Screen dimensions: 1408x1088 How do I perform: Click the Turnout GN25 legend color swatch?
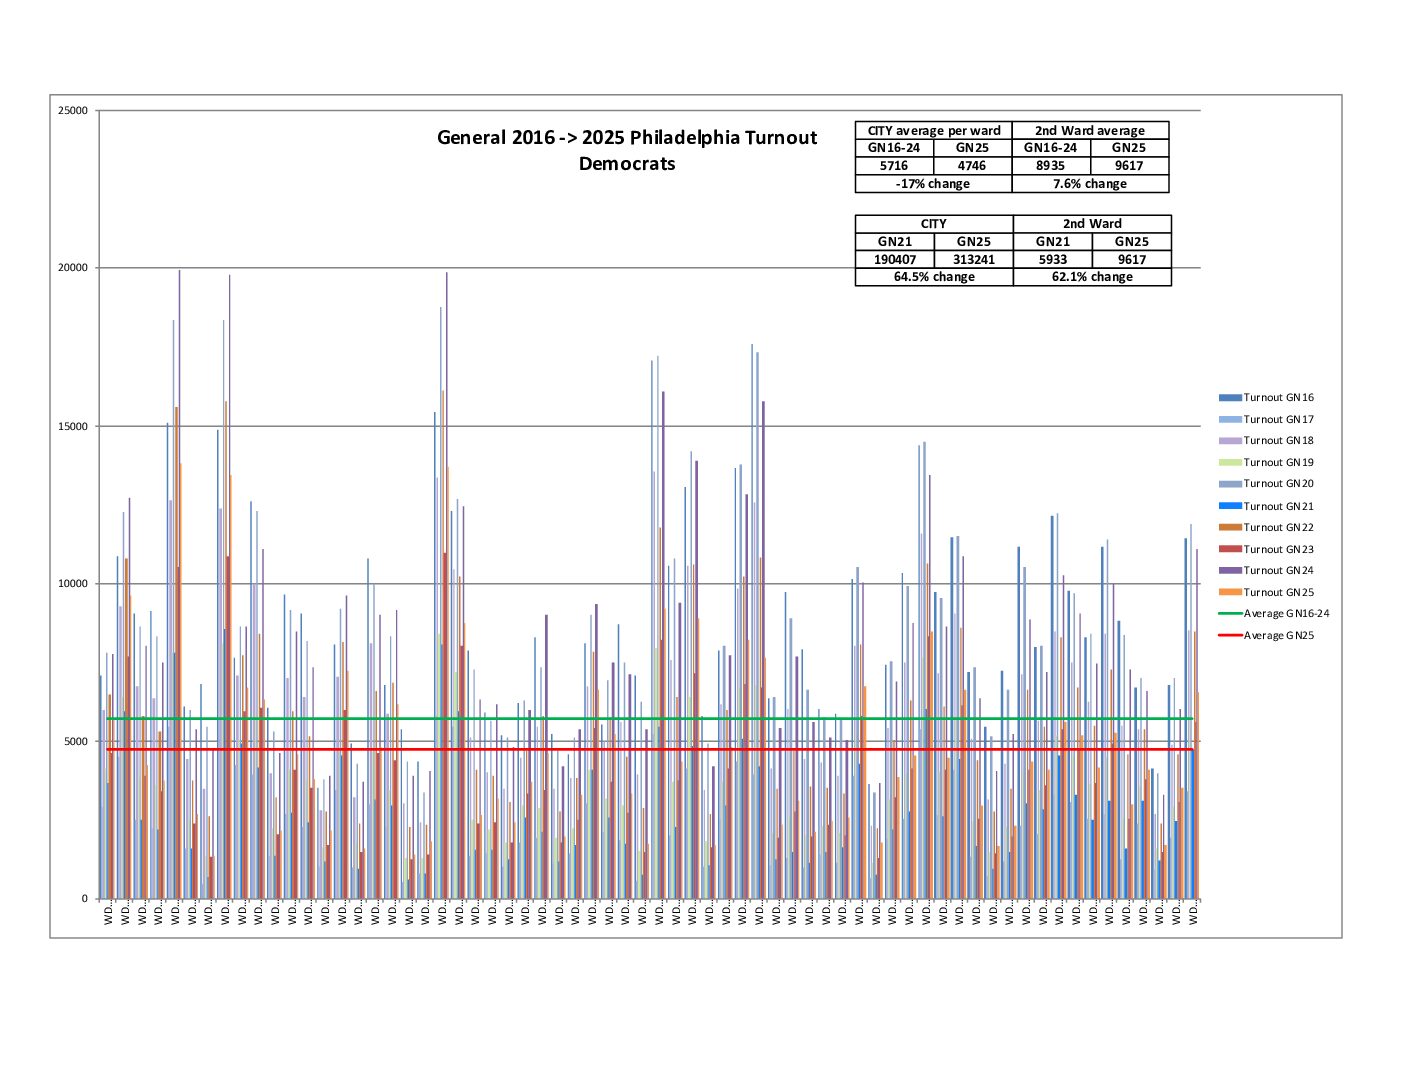point(1229,592)
